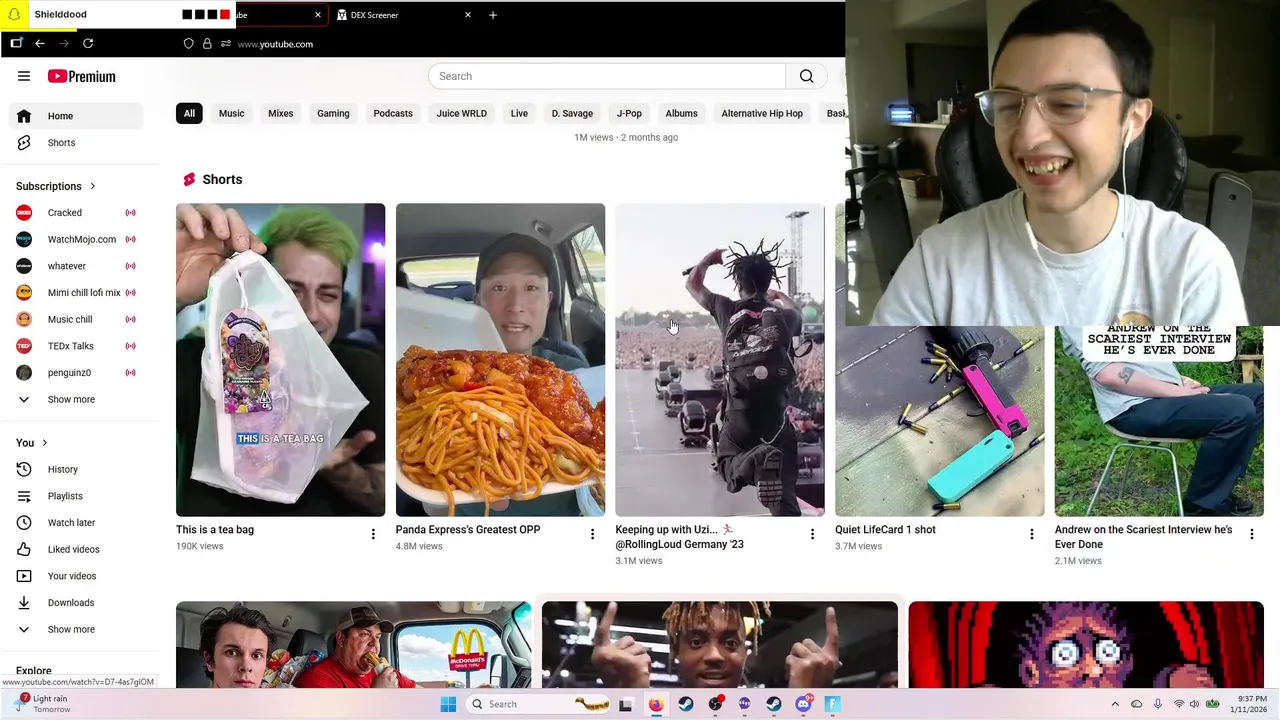Open the shield tracking protection icon

point(188,43)
